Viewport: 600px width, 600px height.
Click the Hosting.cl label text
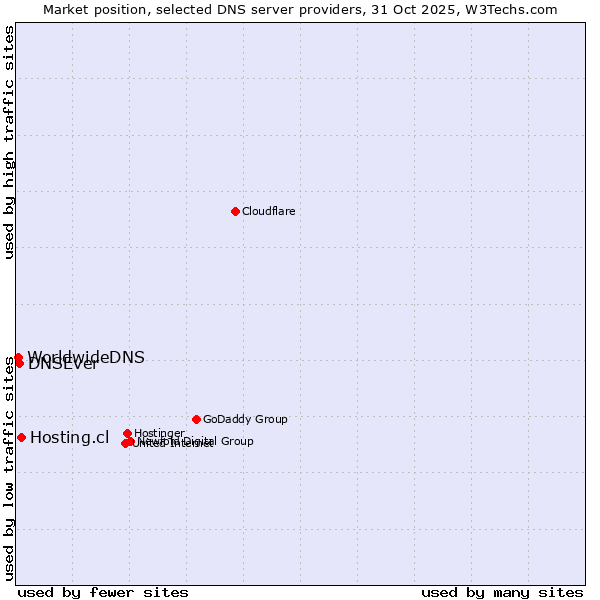tap(69, 438)
